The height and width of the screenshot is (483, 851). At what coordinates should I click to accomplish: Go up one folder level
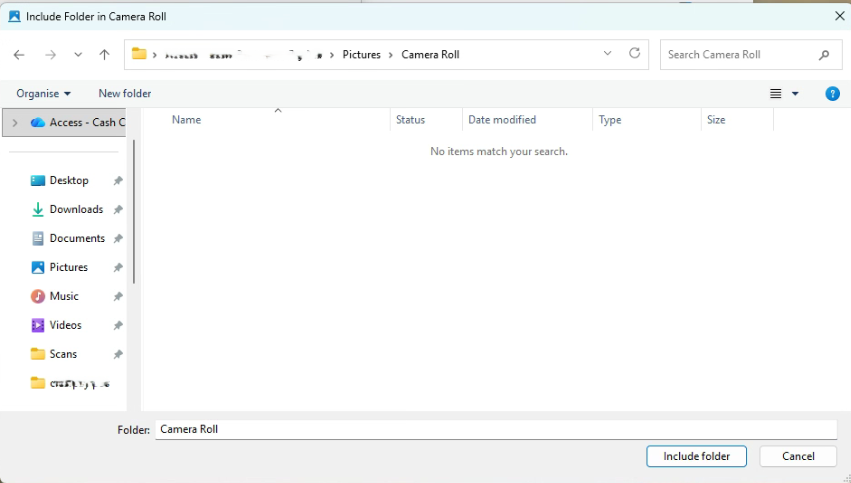pyautogui.click(x=104, y=55)
